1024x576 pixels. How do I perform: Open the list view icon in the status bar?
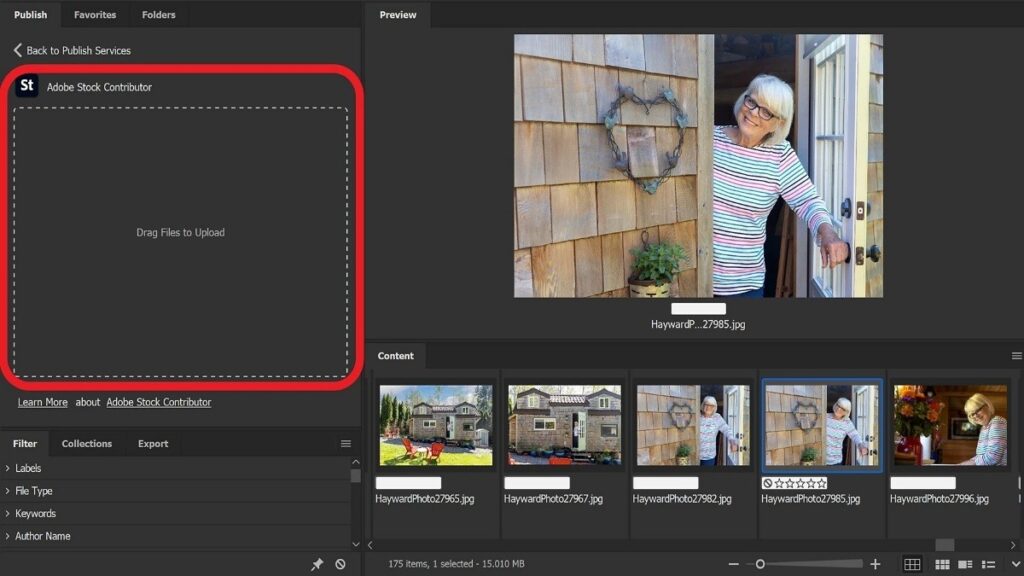988,563
